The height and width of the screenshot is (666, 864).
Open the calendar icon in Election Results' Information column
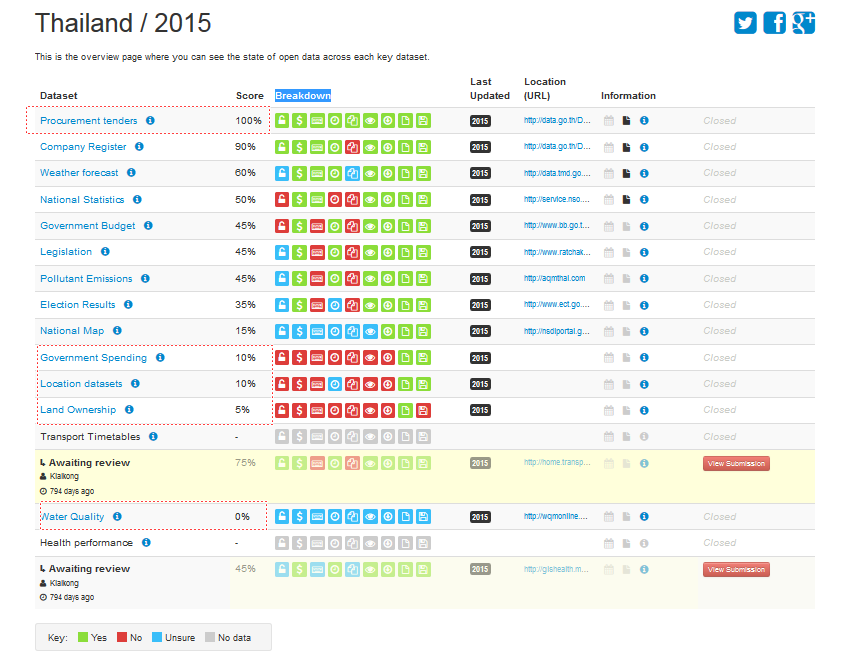point(609,304)
